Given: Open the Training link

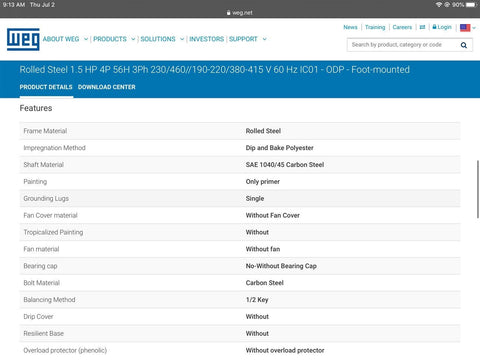Looking at the screenshot, I should pos(375,27).
